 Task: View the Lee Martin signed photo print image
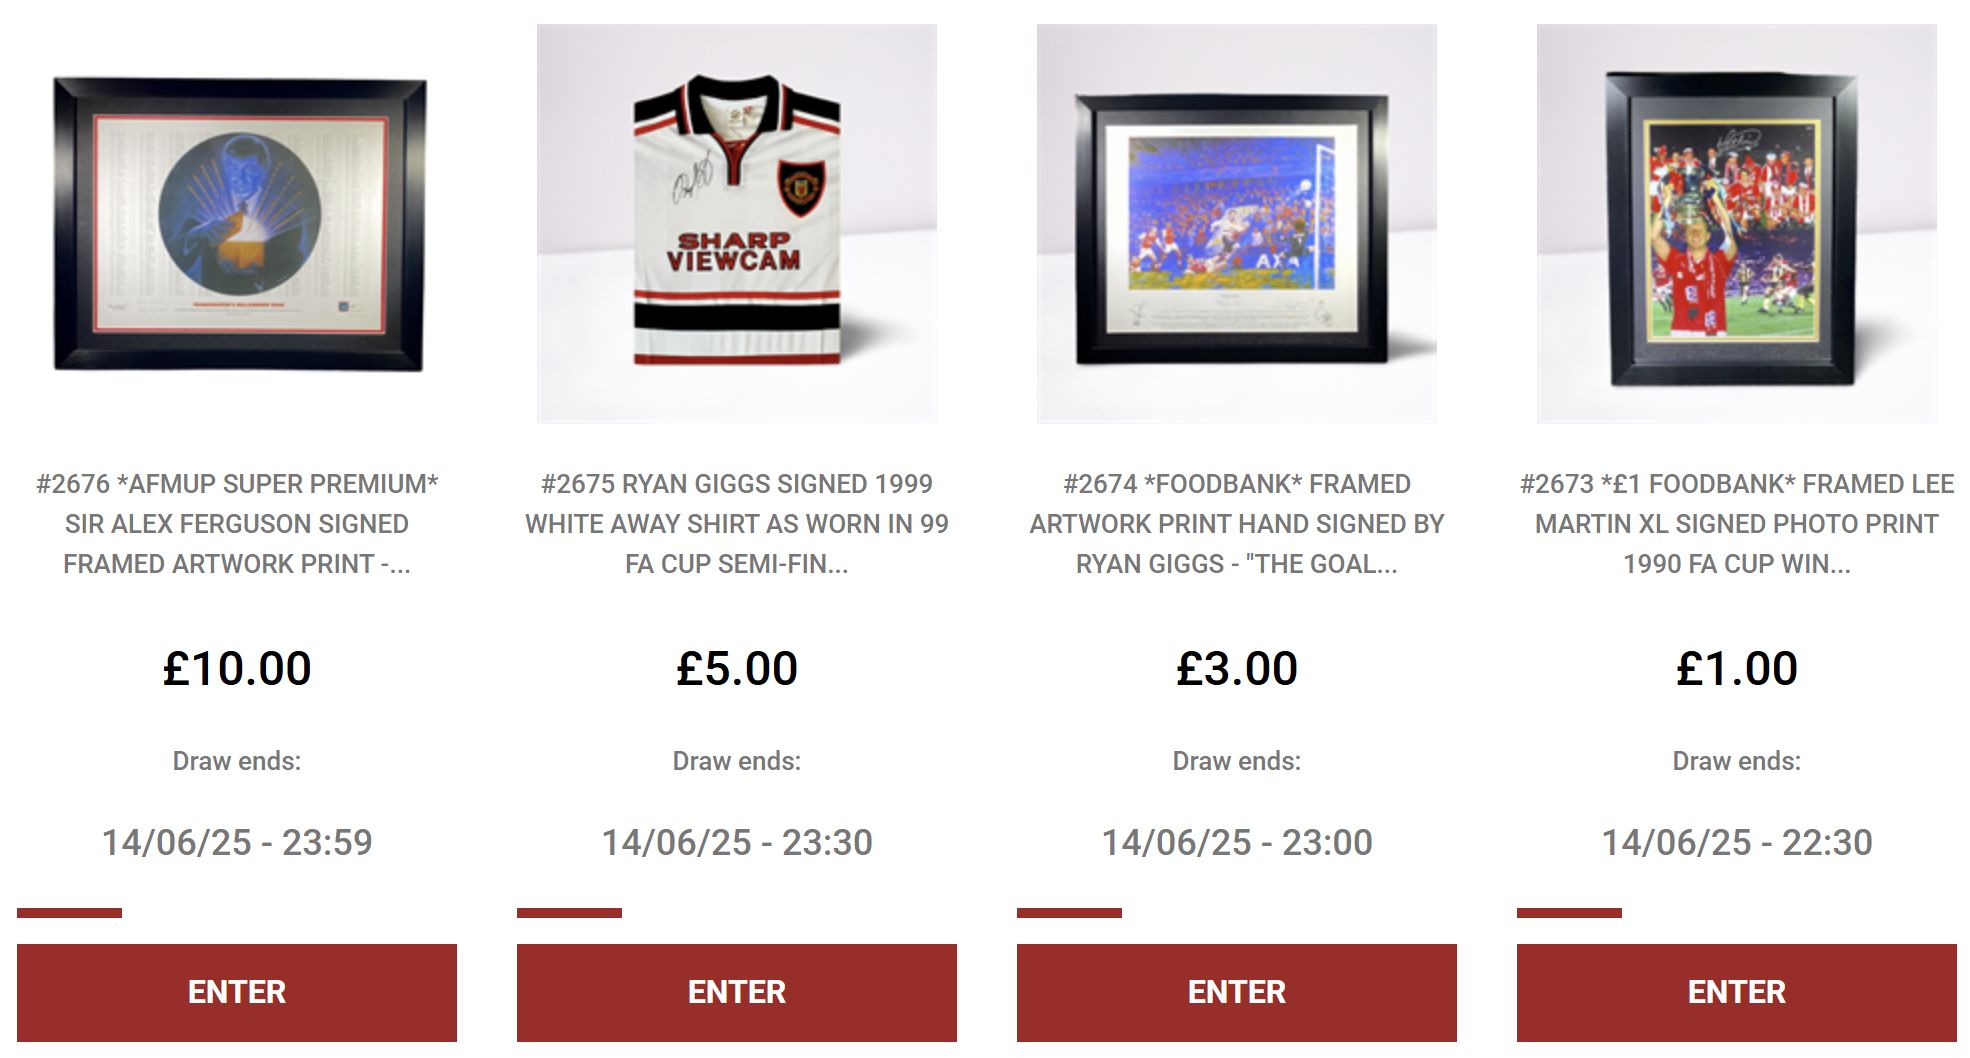click(1737, 224)
